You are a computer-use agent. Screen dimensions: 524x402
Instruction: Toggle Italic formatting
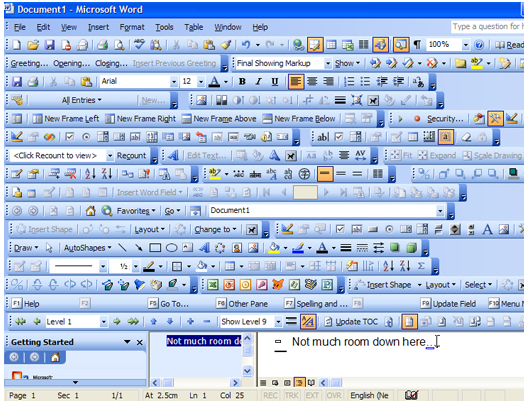[258, 82]
